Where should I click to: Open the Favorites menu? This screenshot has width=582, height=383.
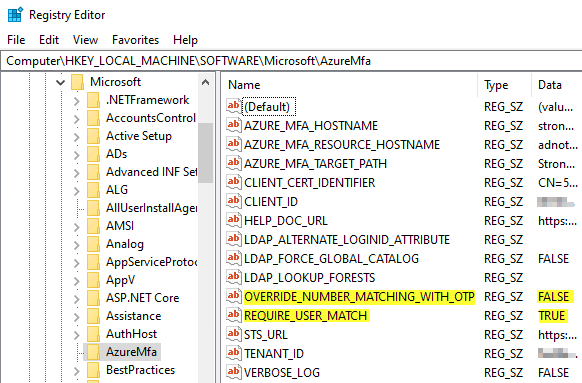[135, 40]
